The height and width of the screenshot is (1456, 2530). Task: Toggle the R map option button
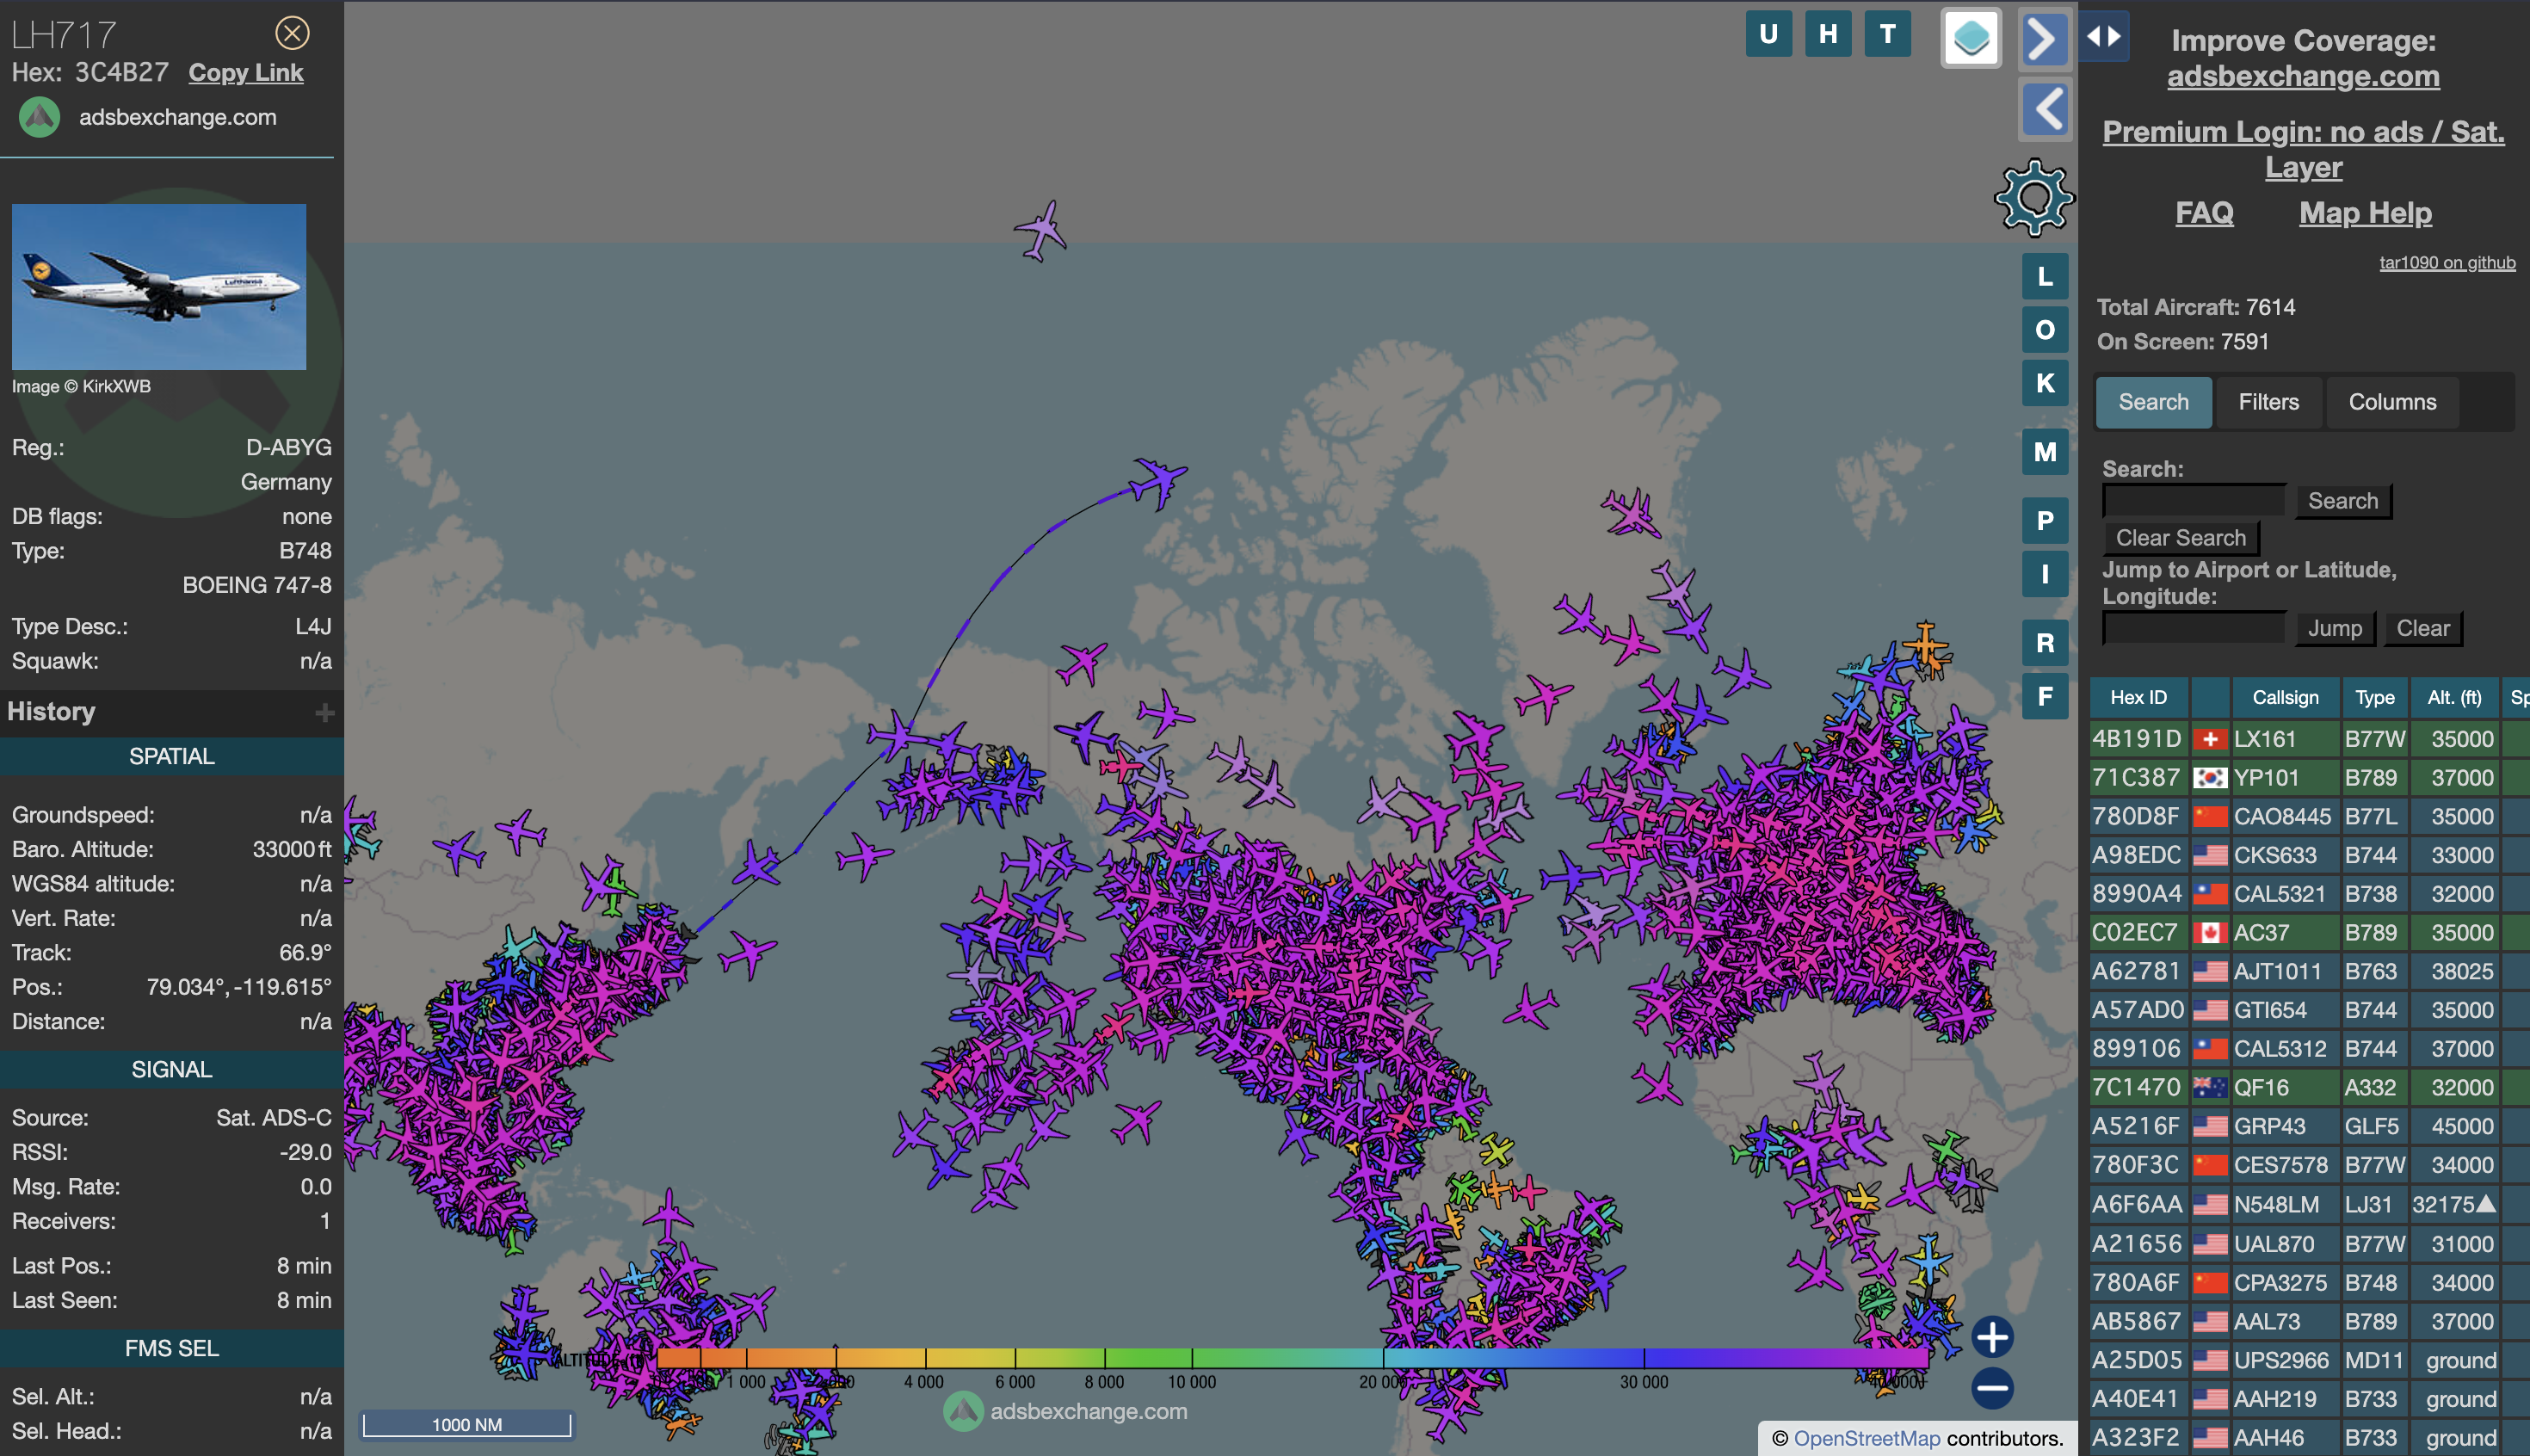click(2045, 643)
